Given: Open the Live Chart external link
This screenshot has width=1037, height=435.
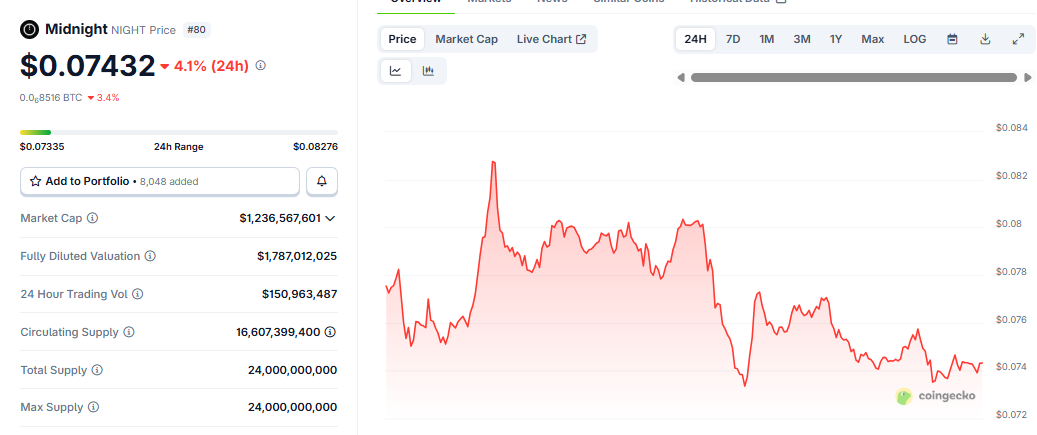Looking at the screenshot, I should point(552,39).
